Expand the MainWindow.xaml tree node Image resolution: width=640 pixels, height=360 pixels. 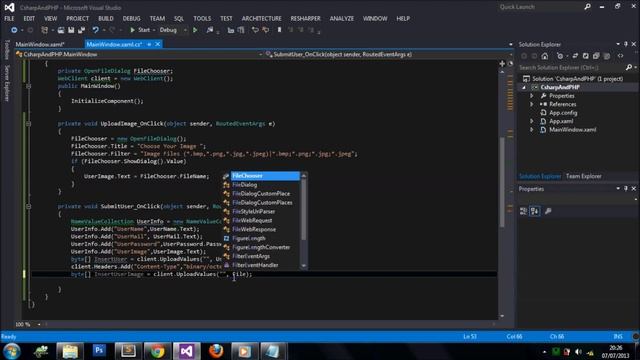point(531,130)
